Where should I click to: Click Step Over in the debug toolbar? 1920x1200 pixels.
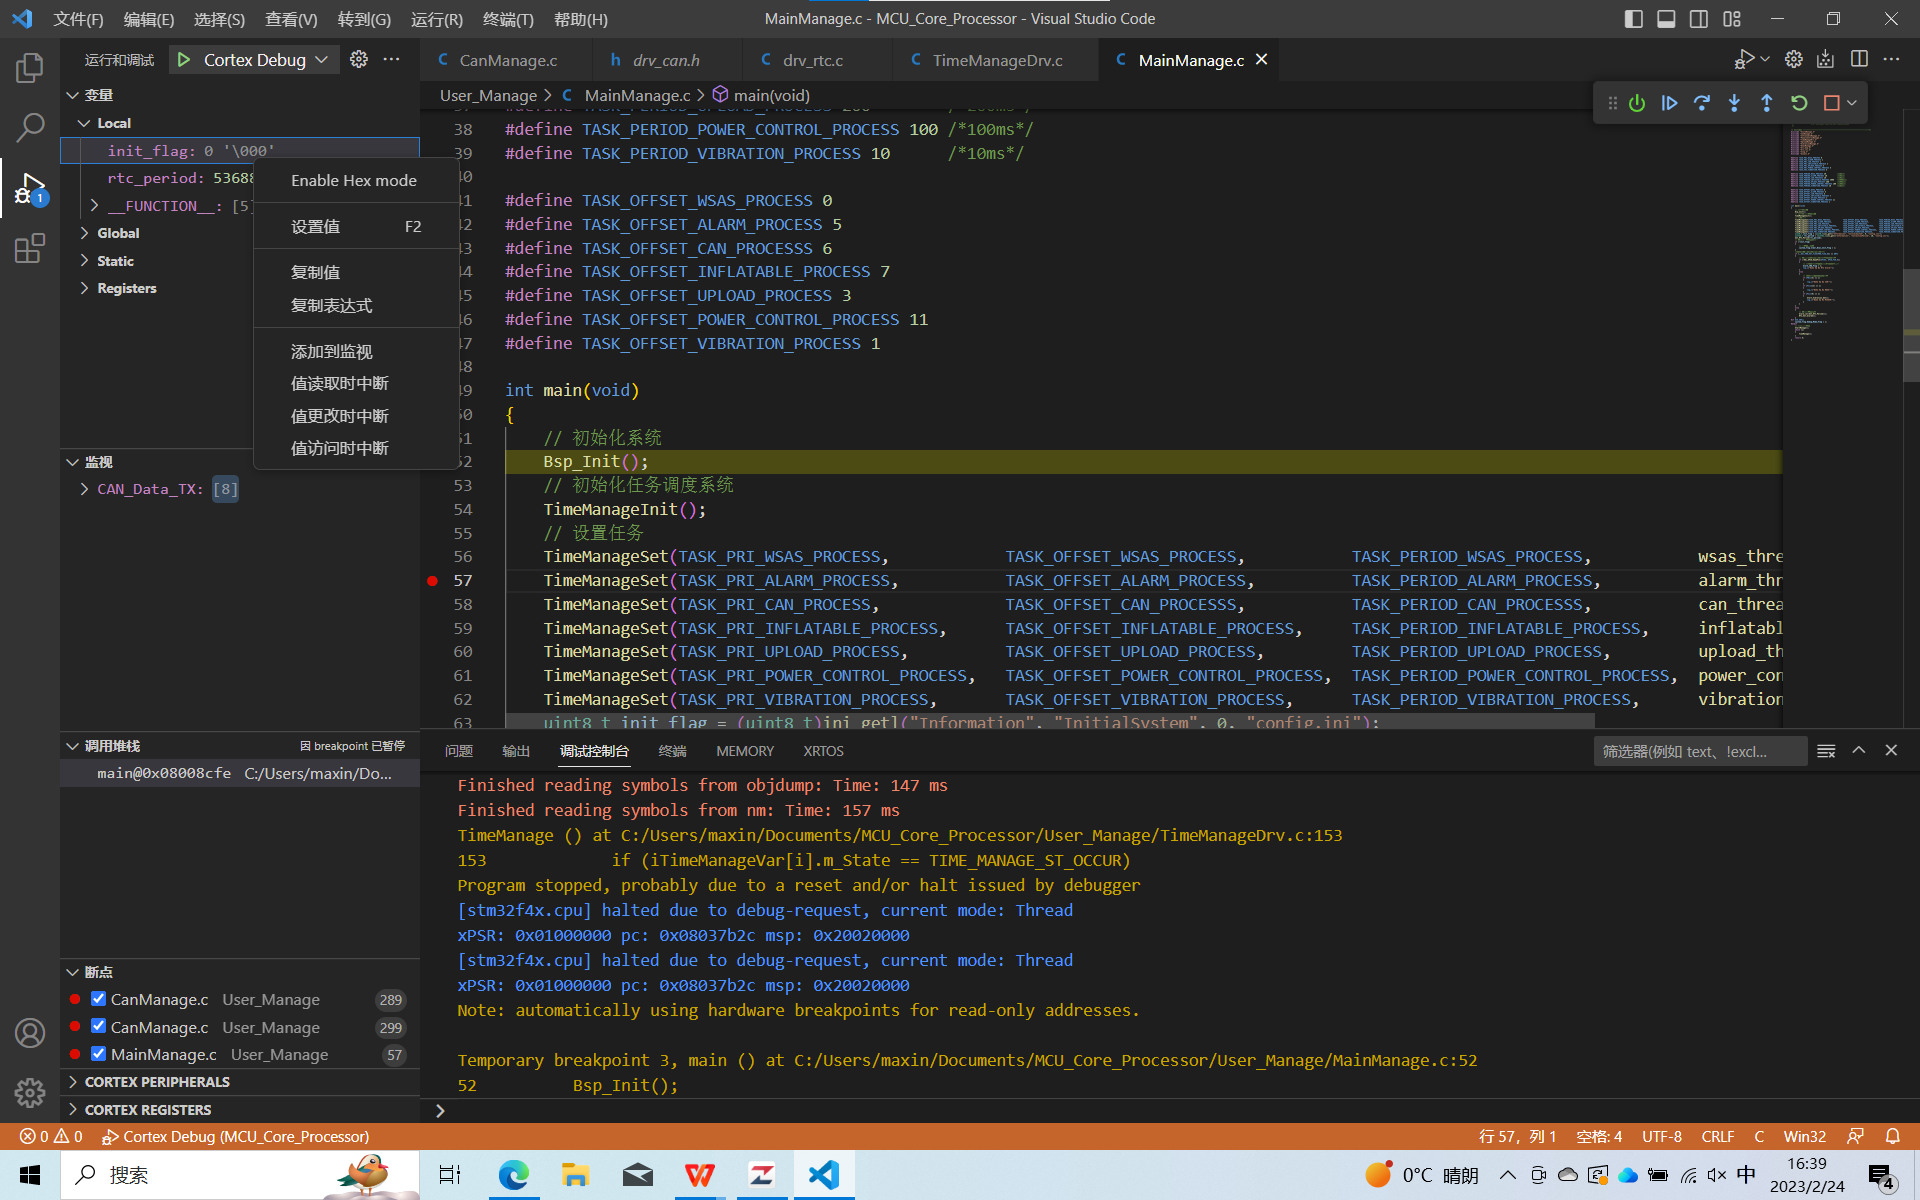coord(1702,102)
